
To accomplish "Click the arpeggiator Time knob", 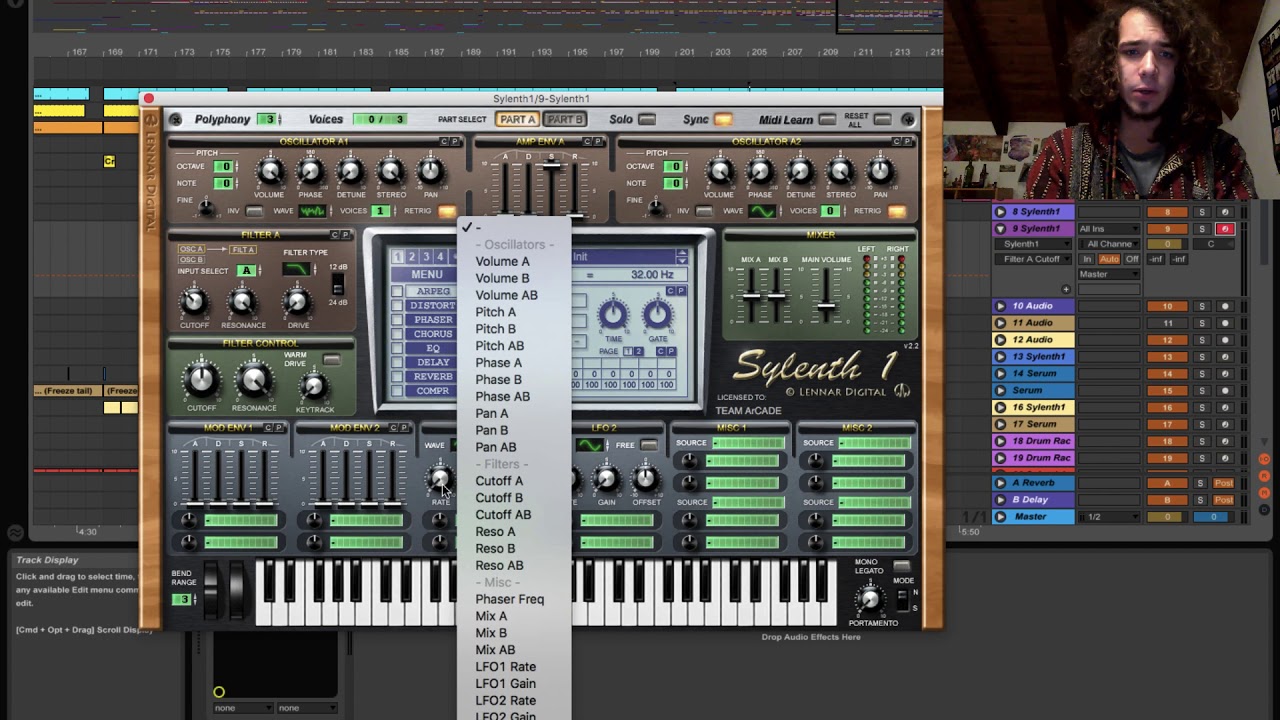I will [x=613, y=316].
